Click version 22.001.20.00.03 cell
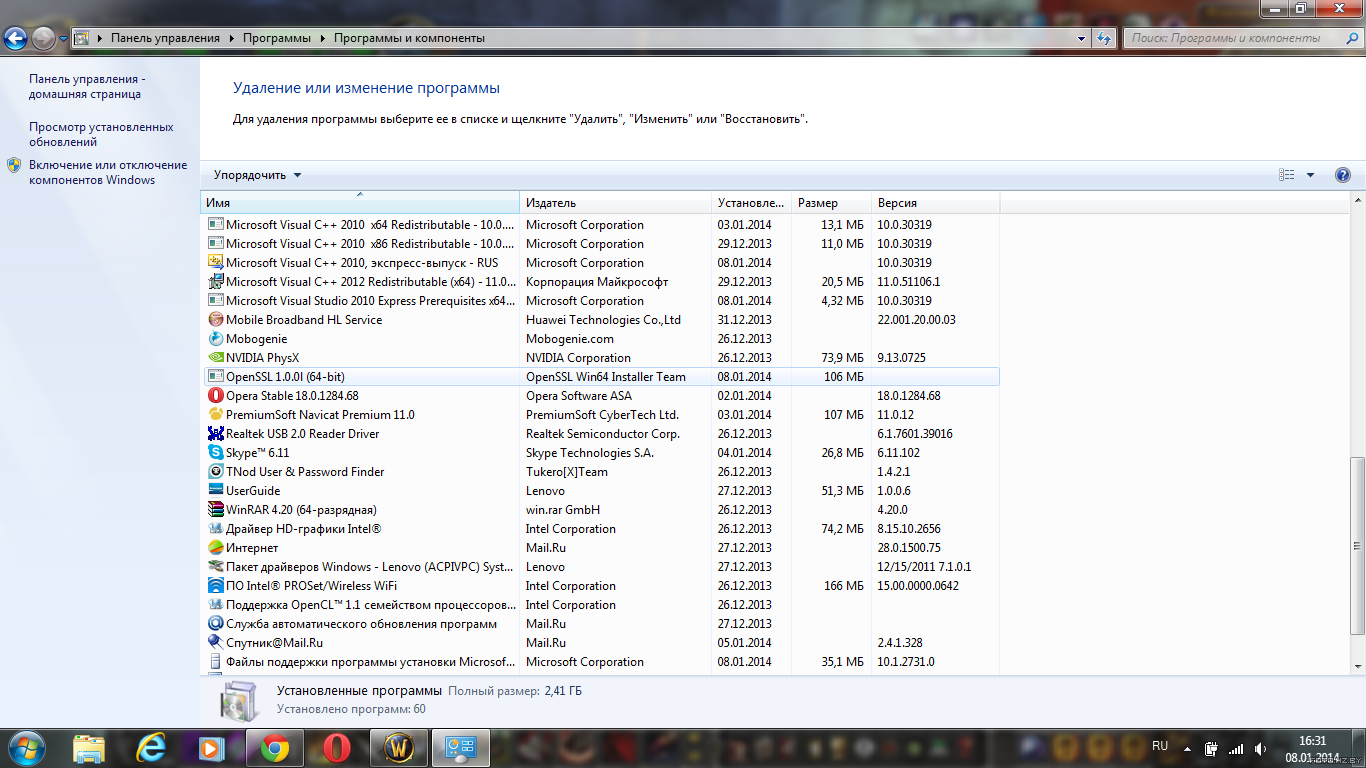 pos(916,320)
